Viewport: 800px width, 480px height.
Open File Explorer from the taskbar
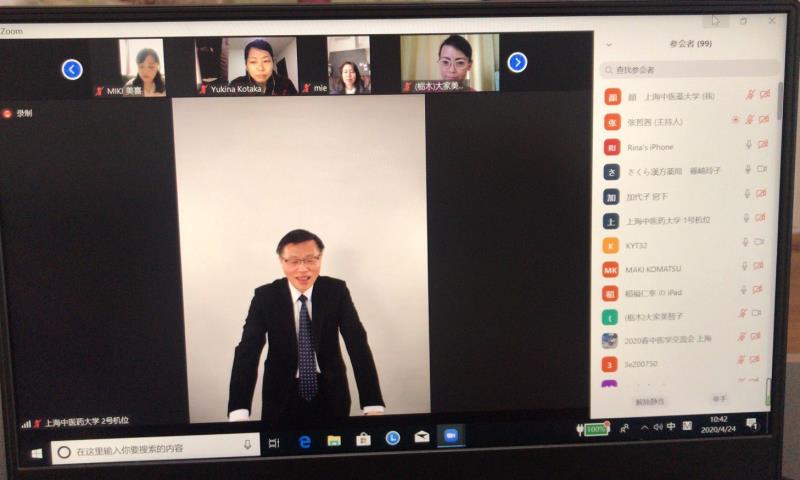click(x=334, y=440)
